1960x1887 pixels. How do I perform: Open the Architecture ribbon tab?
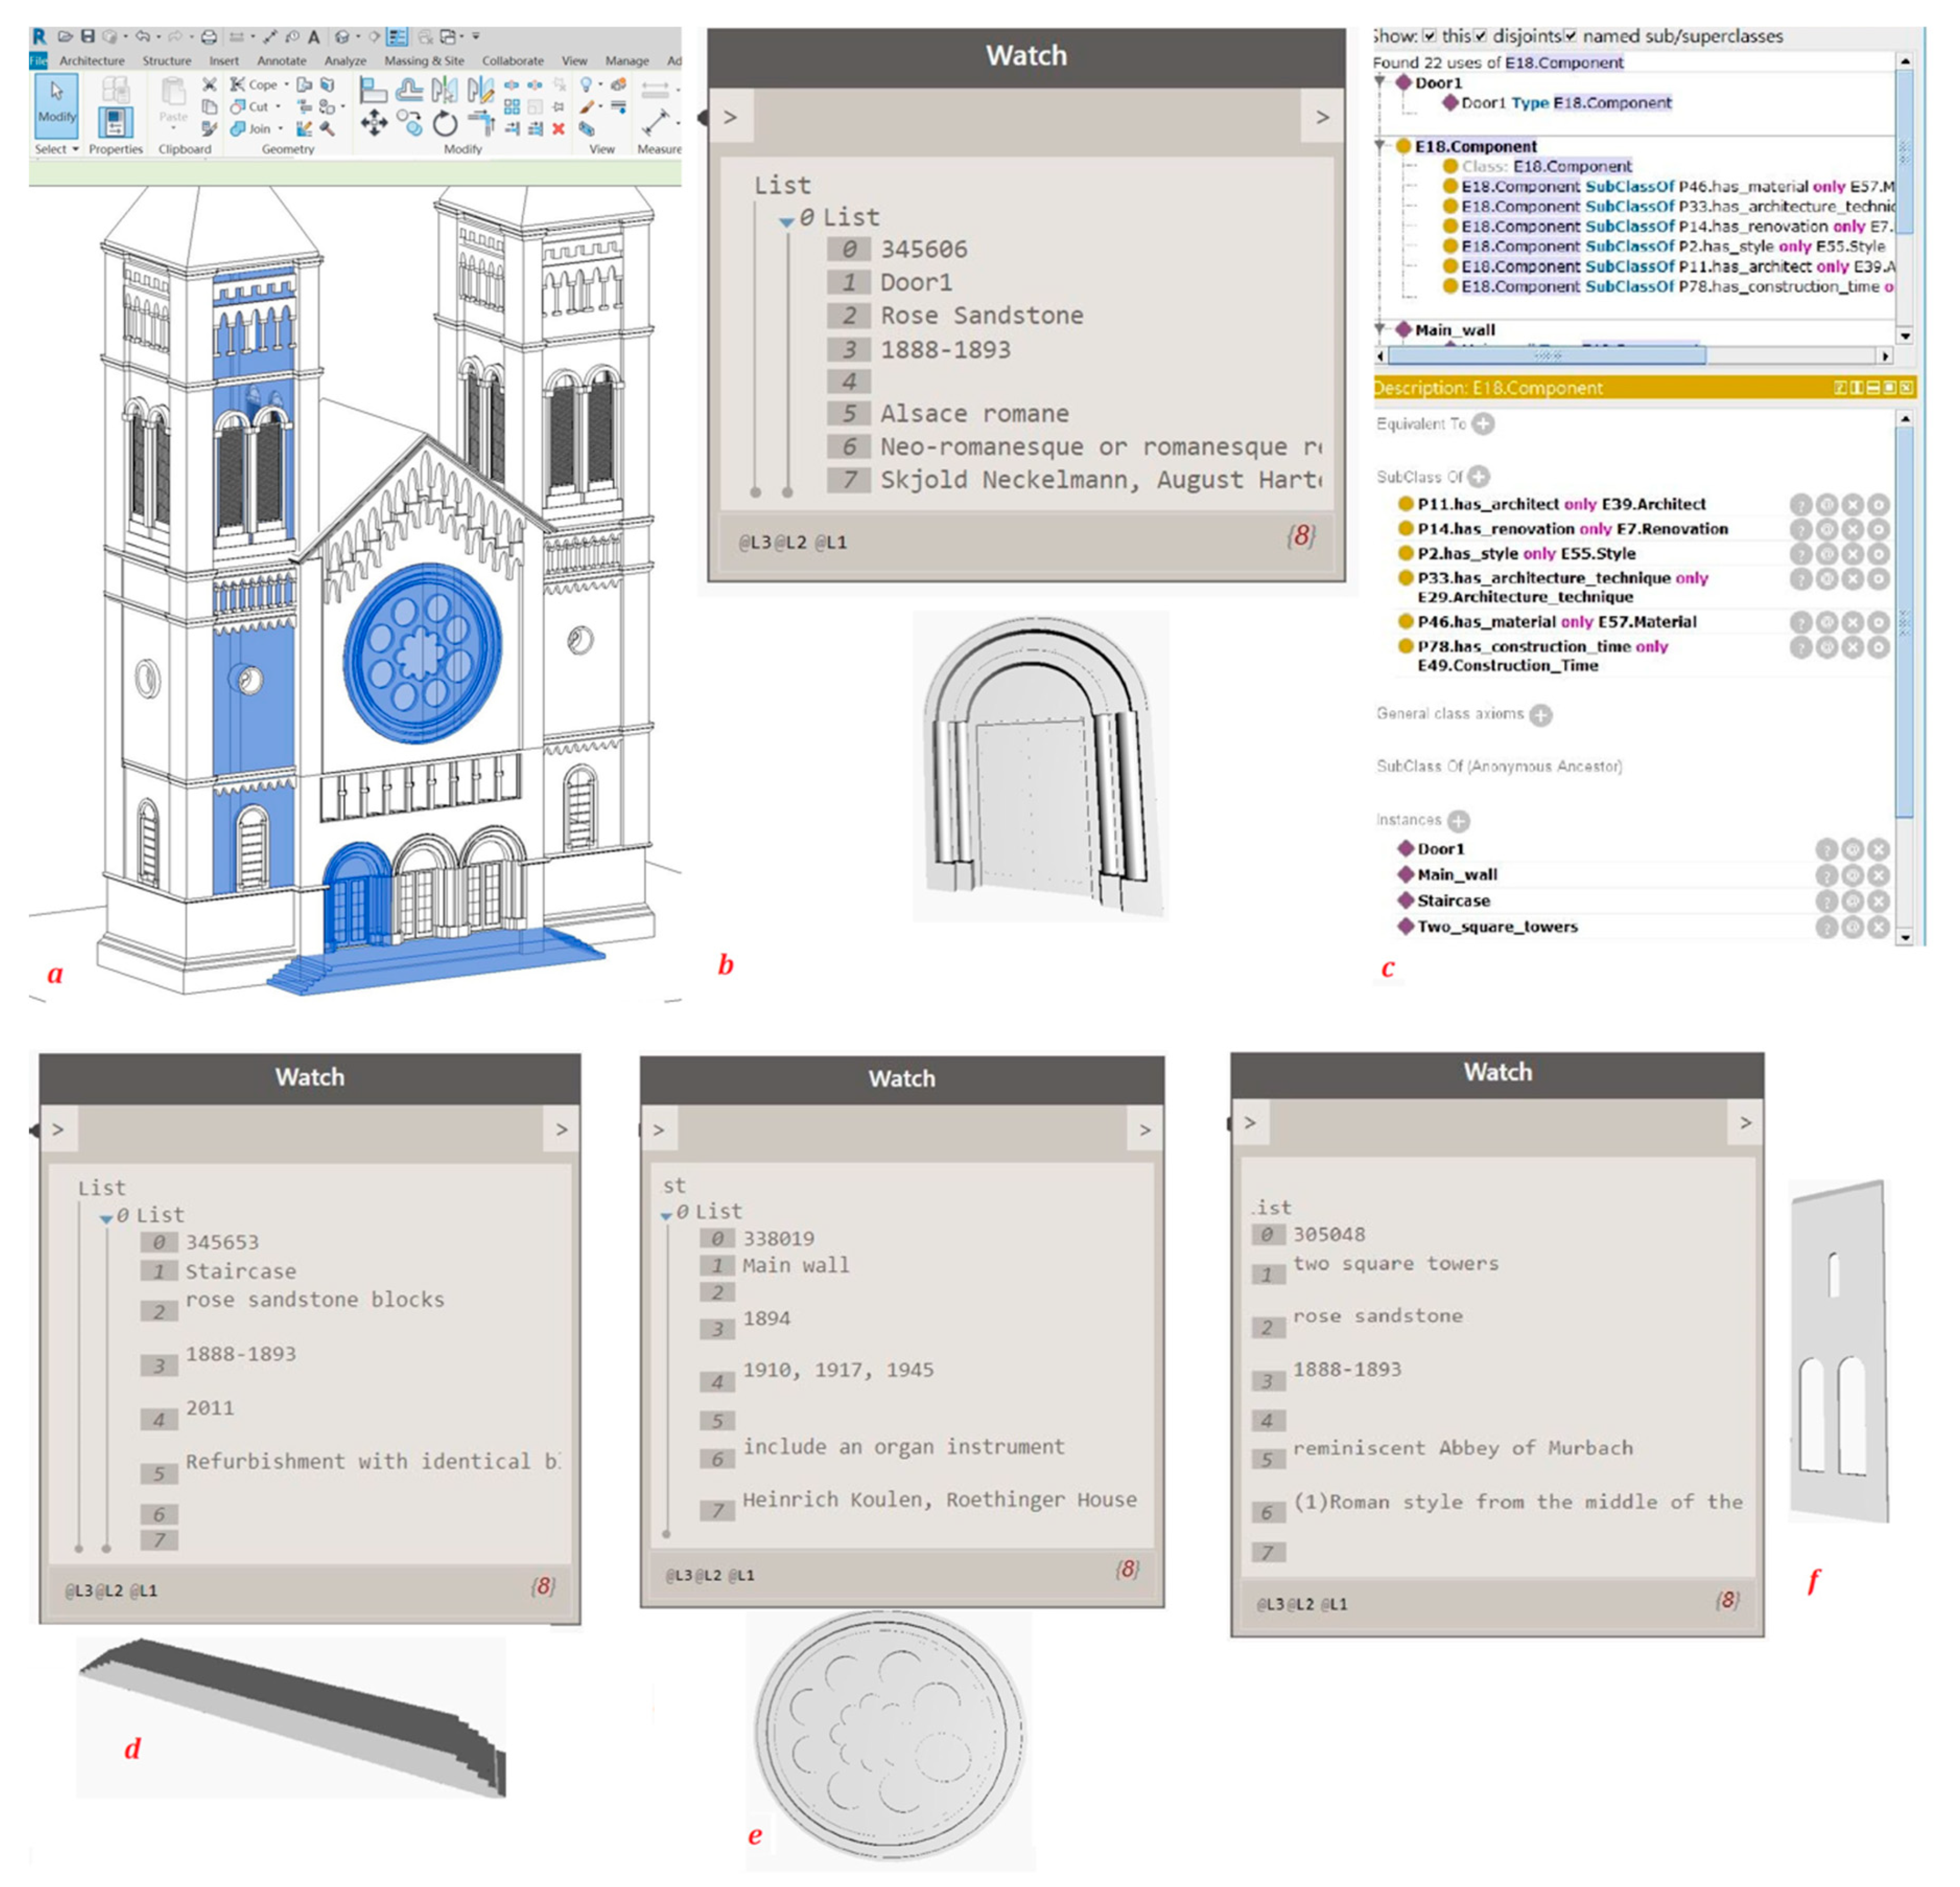92,61
